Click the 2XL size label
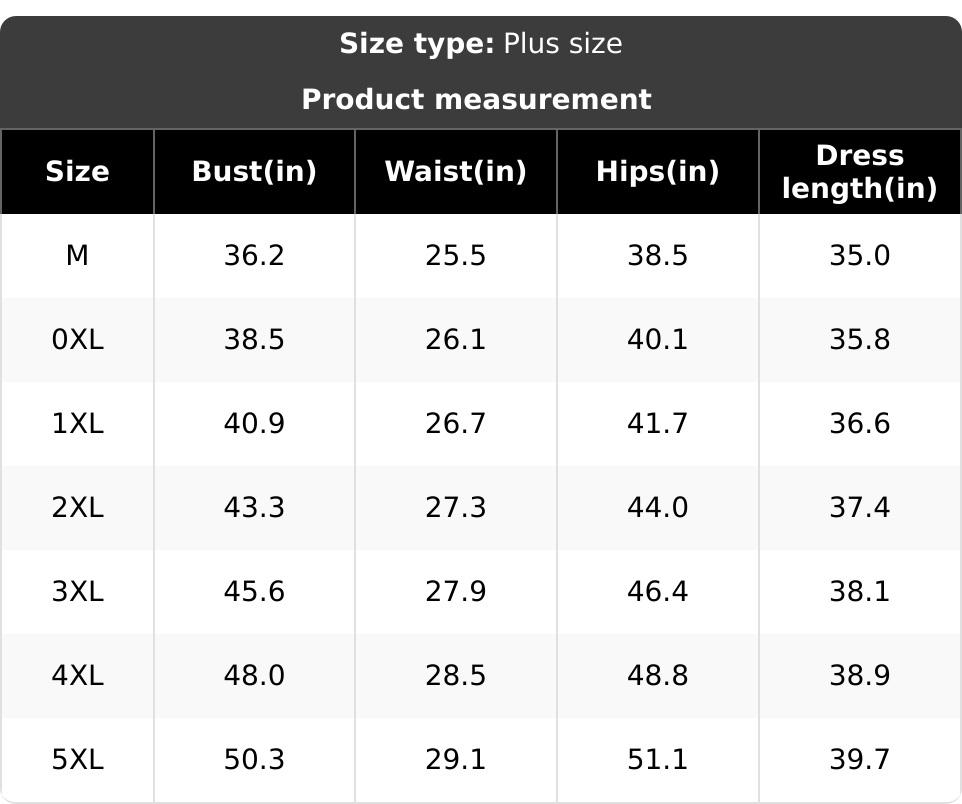 tap(77, 508)
